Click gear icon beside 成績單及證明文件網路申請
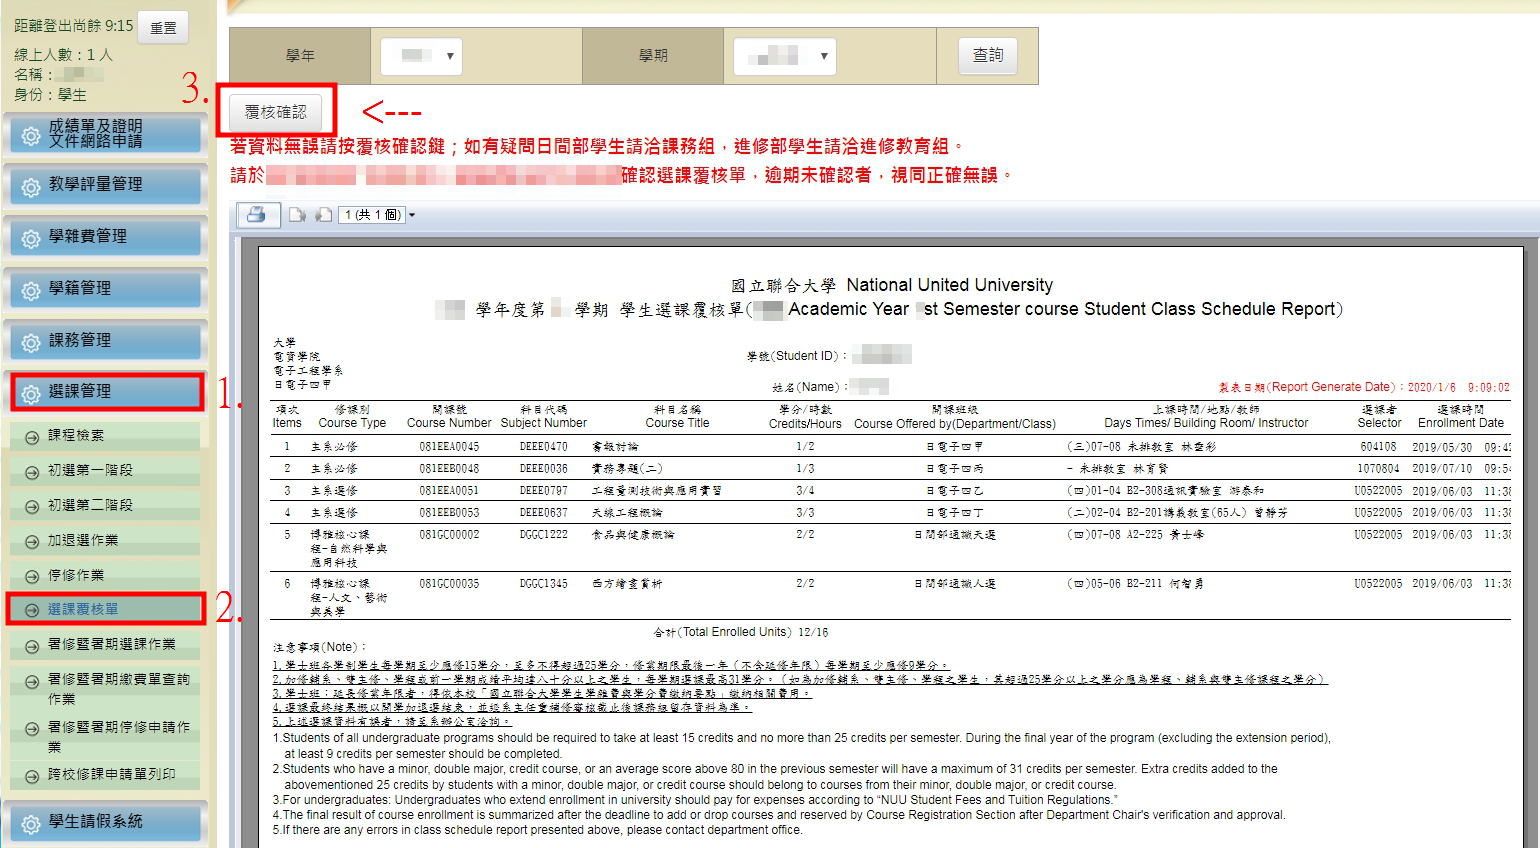1540x848 pixels. [x=31, y=135]
